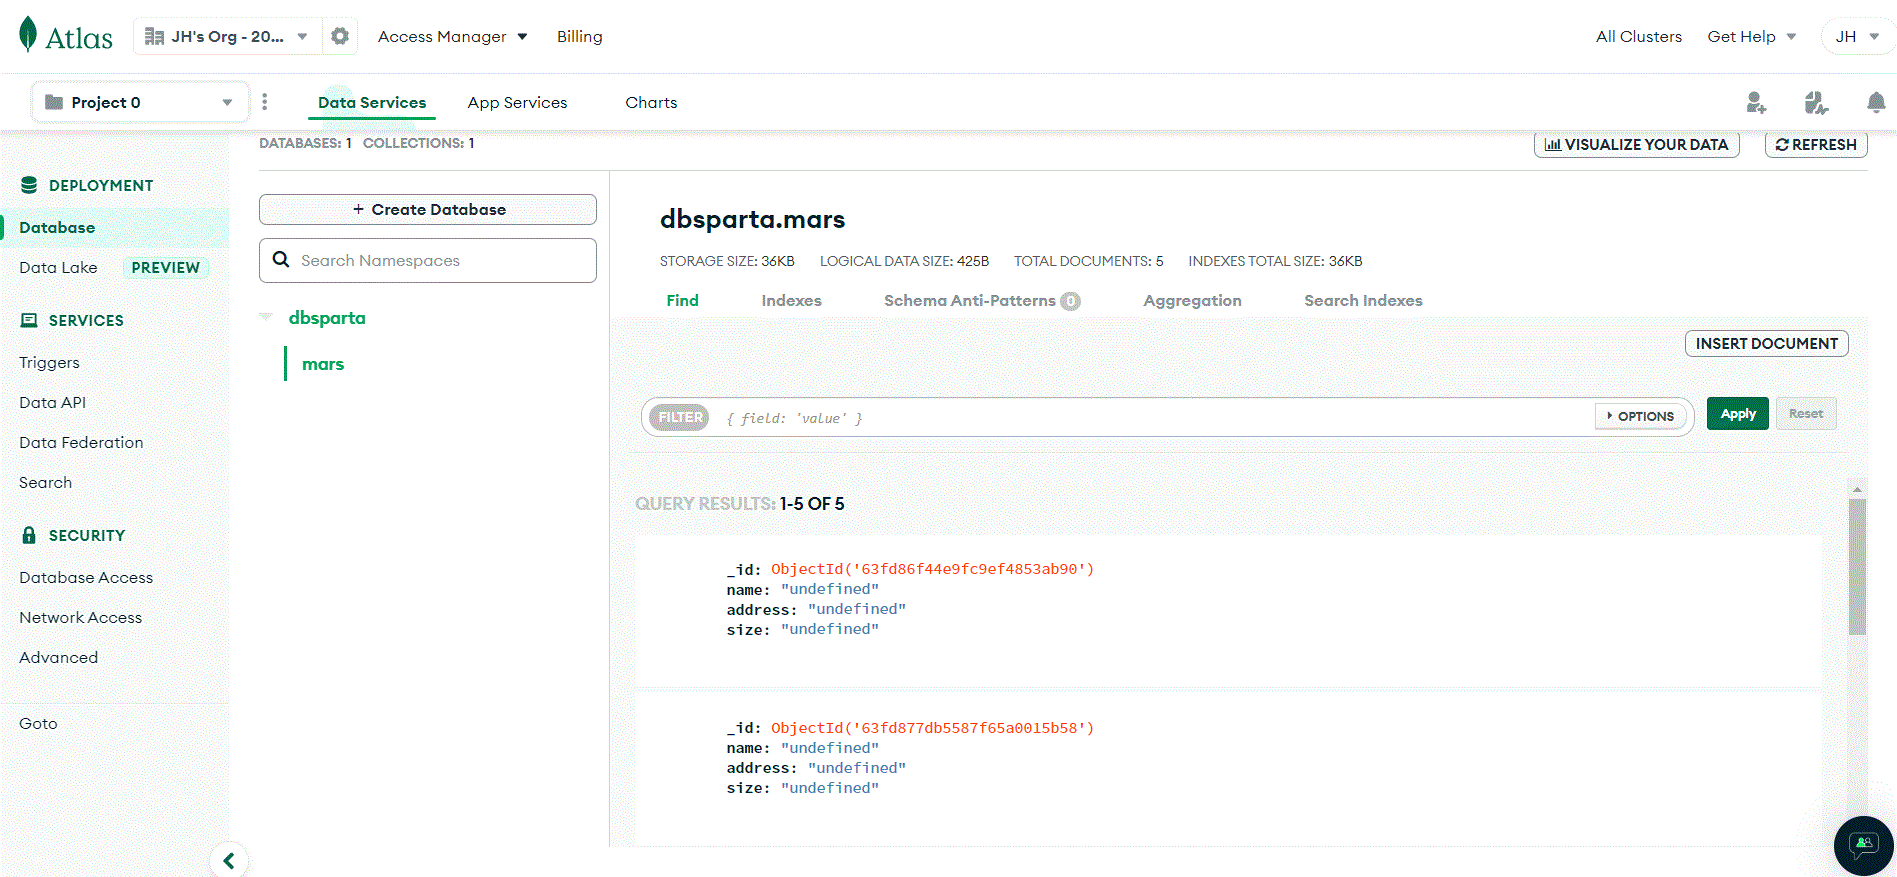The image size is (1897, 877).
Task: Go to All Clusters
Action: point(1639,36)
